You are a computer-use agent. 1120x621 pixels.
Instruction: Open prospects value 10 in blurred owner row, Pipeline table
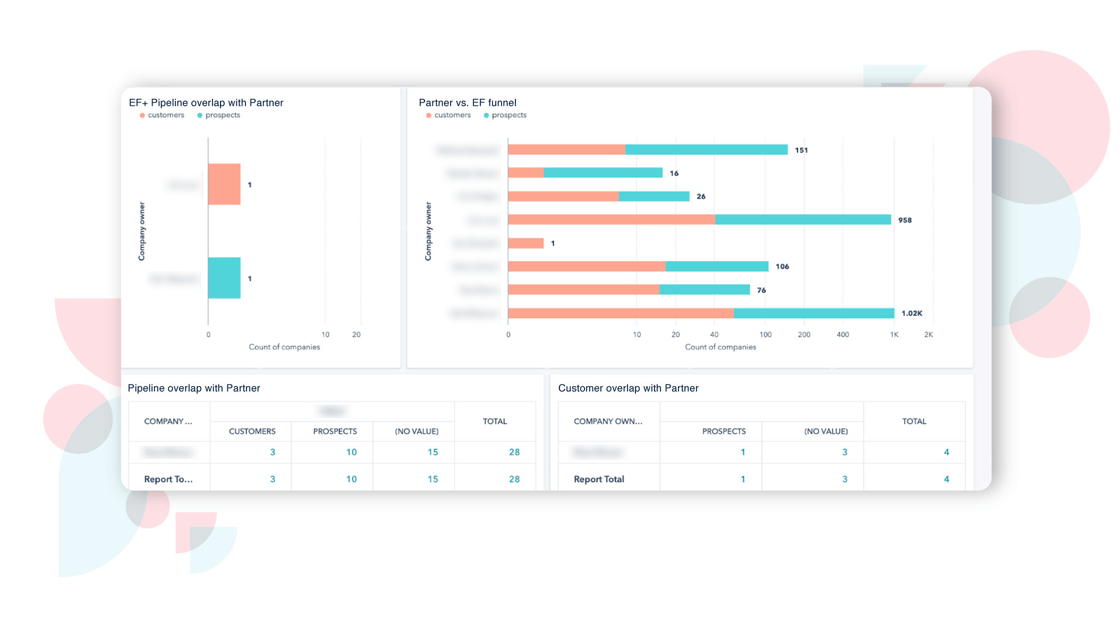pos(351,452)
